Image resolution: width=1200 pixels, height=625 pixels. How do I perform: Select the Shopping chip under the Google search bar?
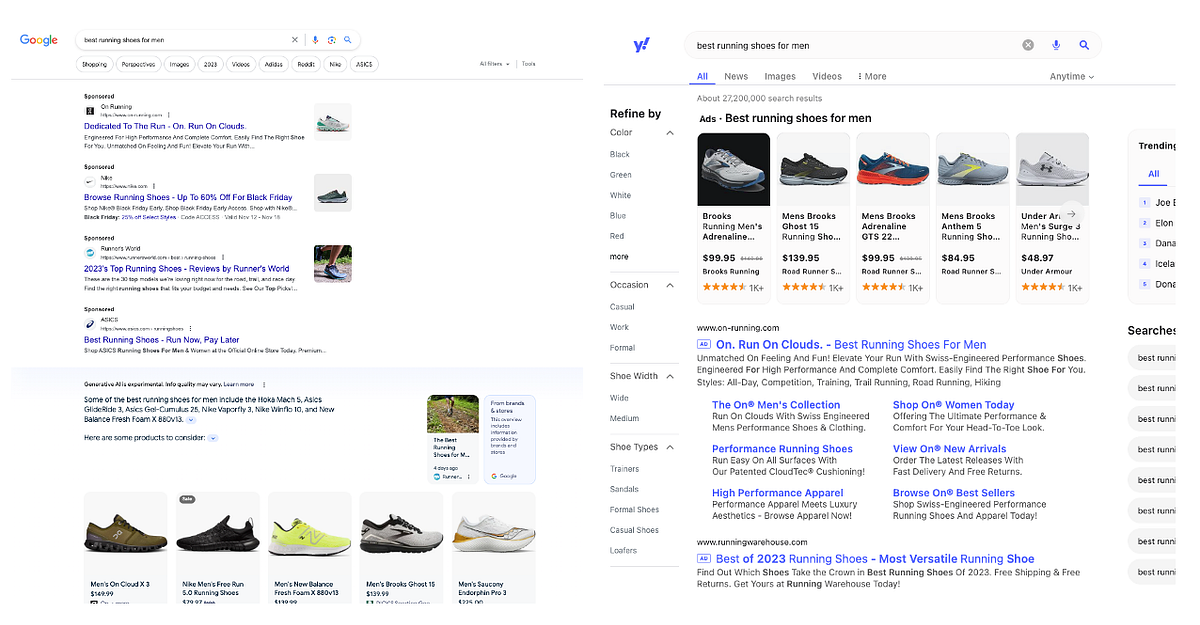pyautogui.click(x=95, y=63)
